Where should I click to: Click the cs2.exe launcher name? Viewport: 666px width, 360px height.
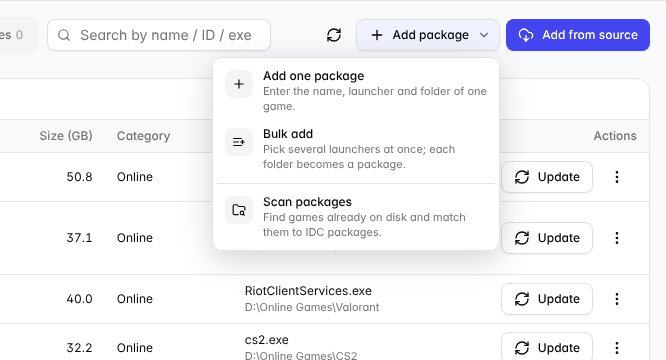click(266, 340)
